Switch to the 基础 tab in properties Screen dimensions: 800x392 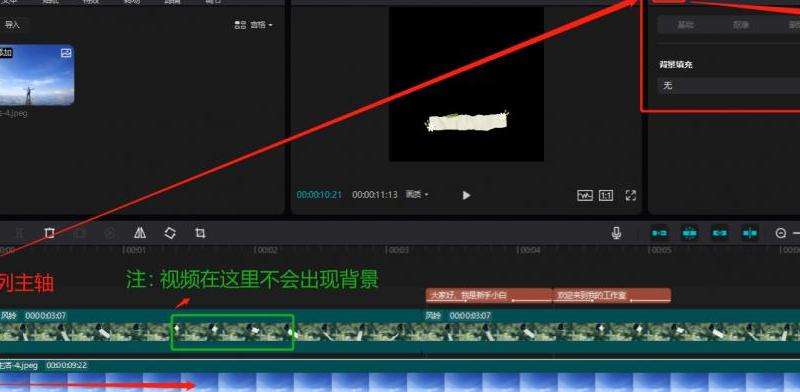click(685, 25)
